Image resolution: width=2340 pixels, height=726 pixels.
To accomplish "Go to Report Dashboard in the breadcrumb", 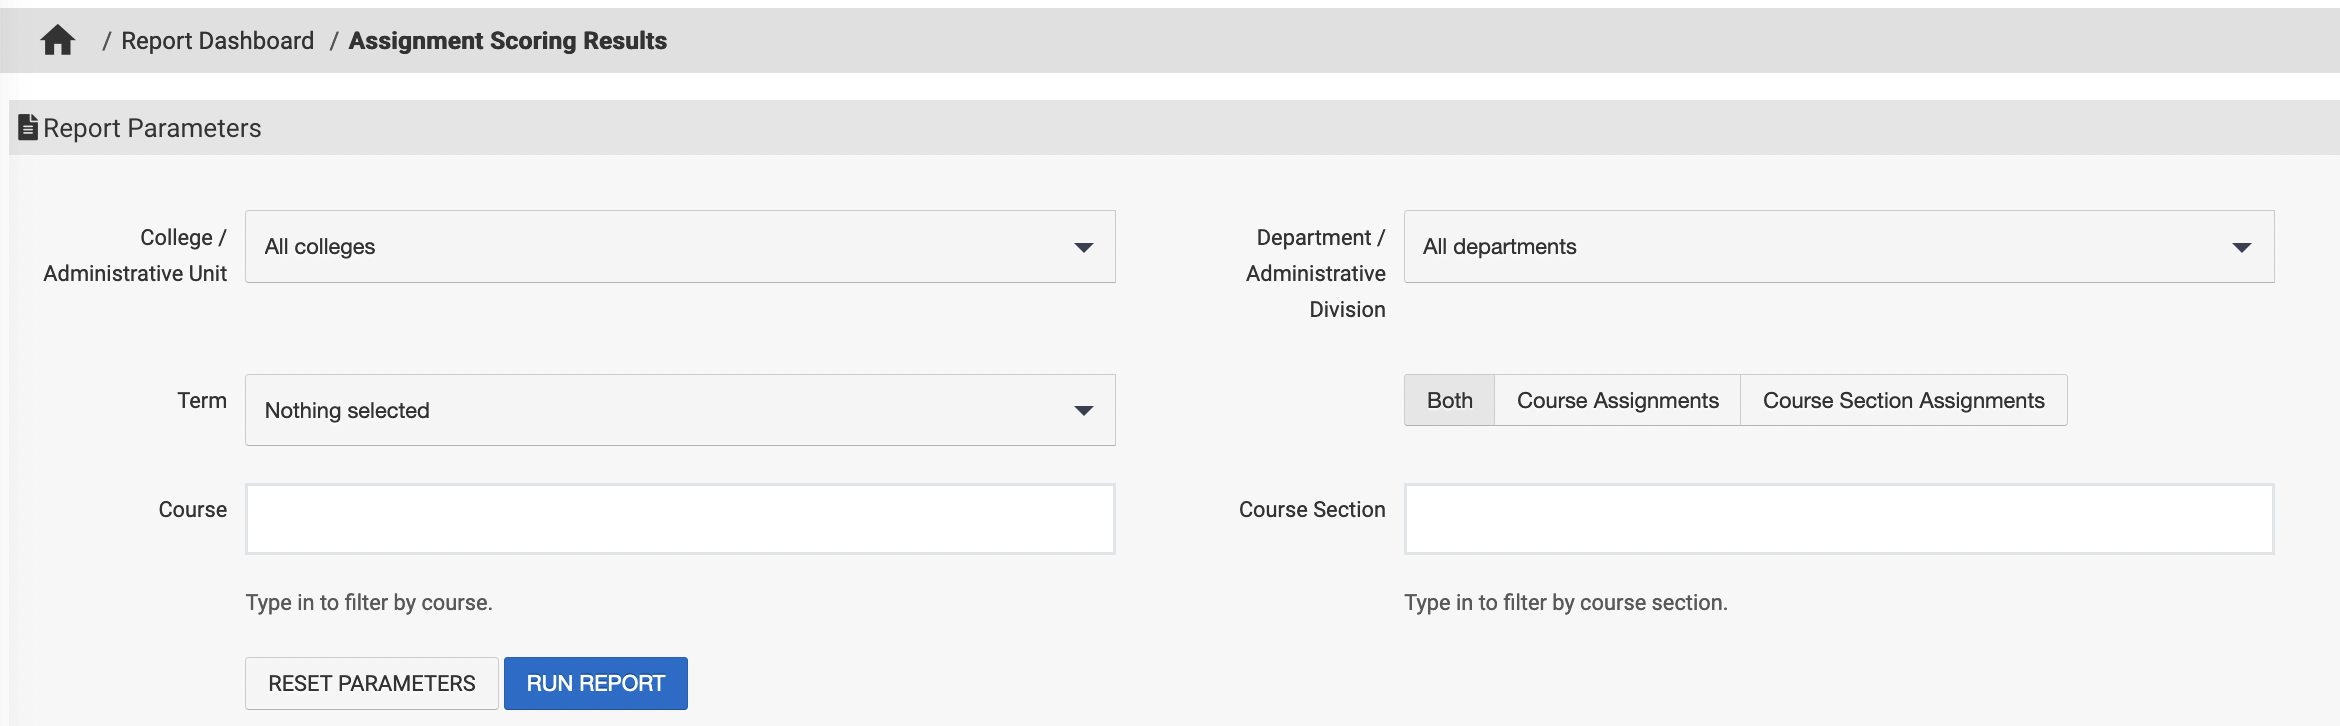I will pyautogui.click(x=217, y=41).
